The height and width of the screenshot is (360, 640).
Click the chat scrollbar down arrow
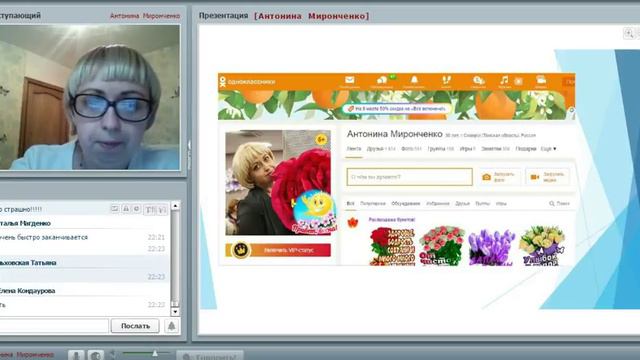(175, 312)
